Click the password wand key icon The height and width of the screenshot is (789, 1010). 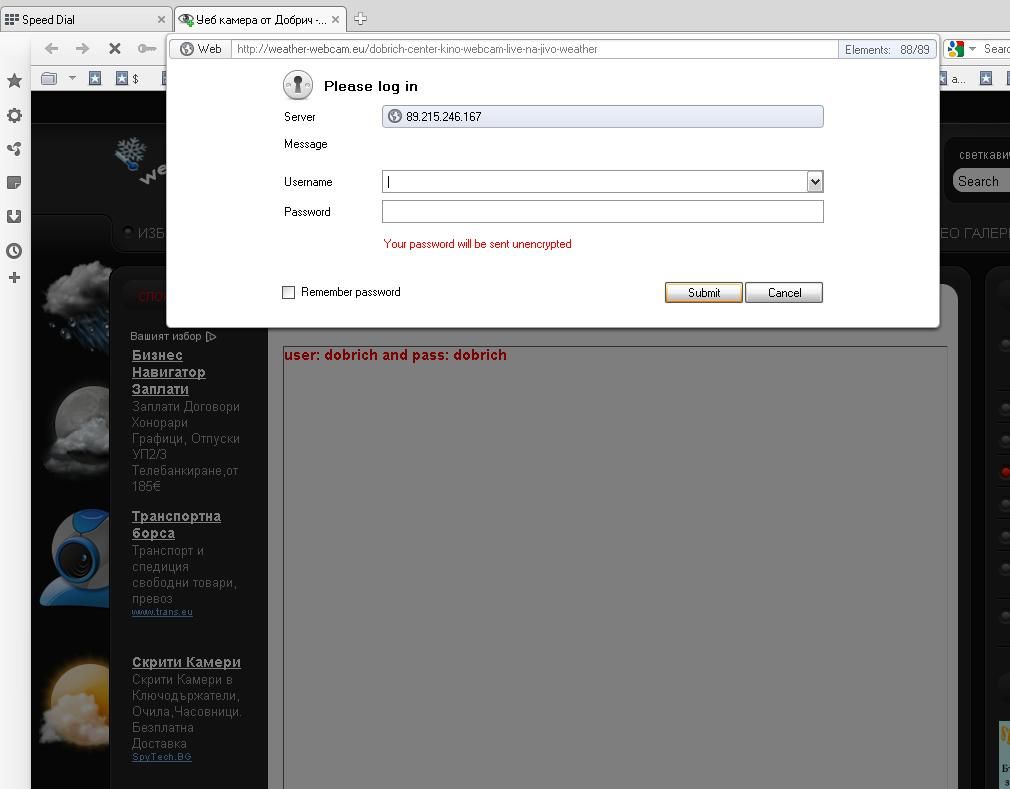tap(147, 48)
